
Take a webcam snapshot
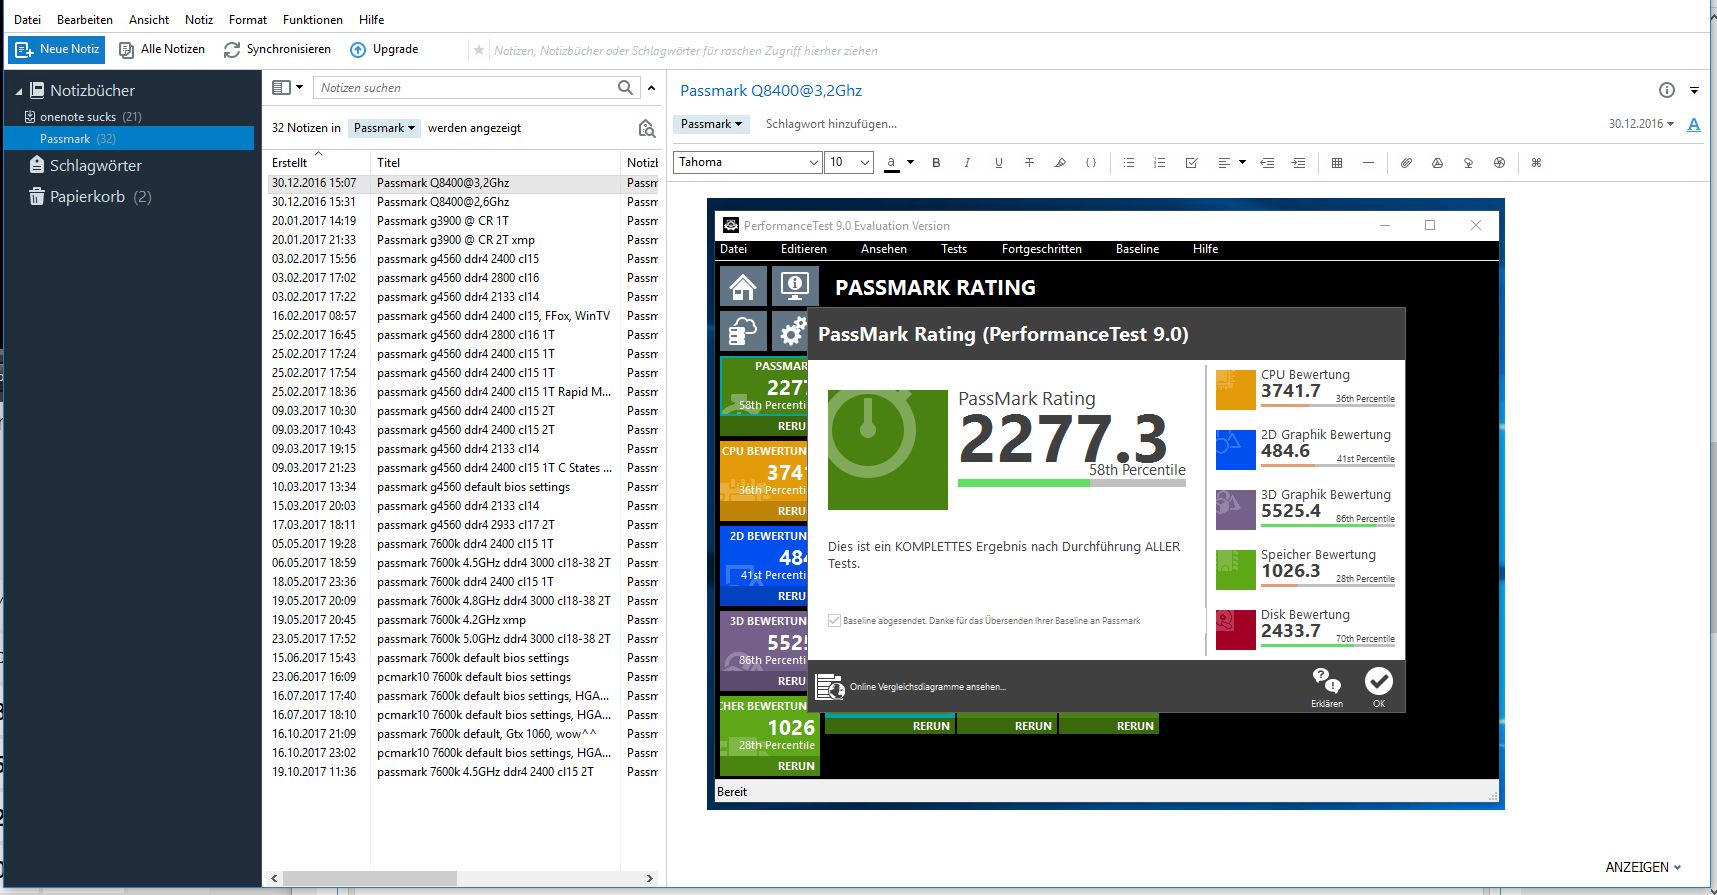[1499, 163]
